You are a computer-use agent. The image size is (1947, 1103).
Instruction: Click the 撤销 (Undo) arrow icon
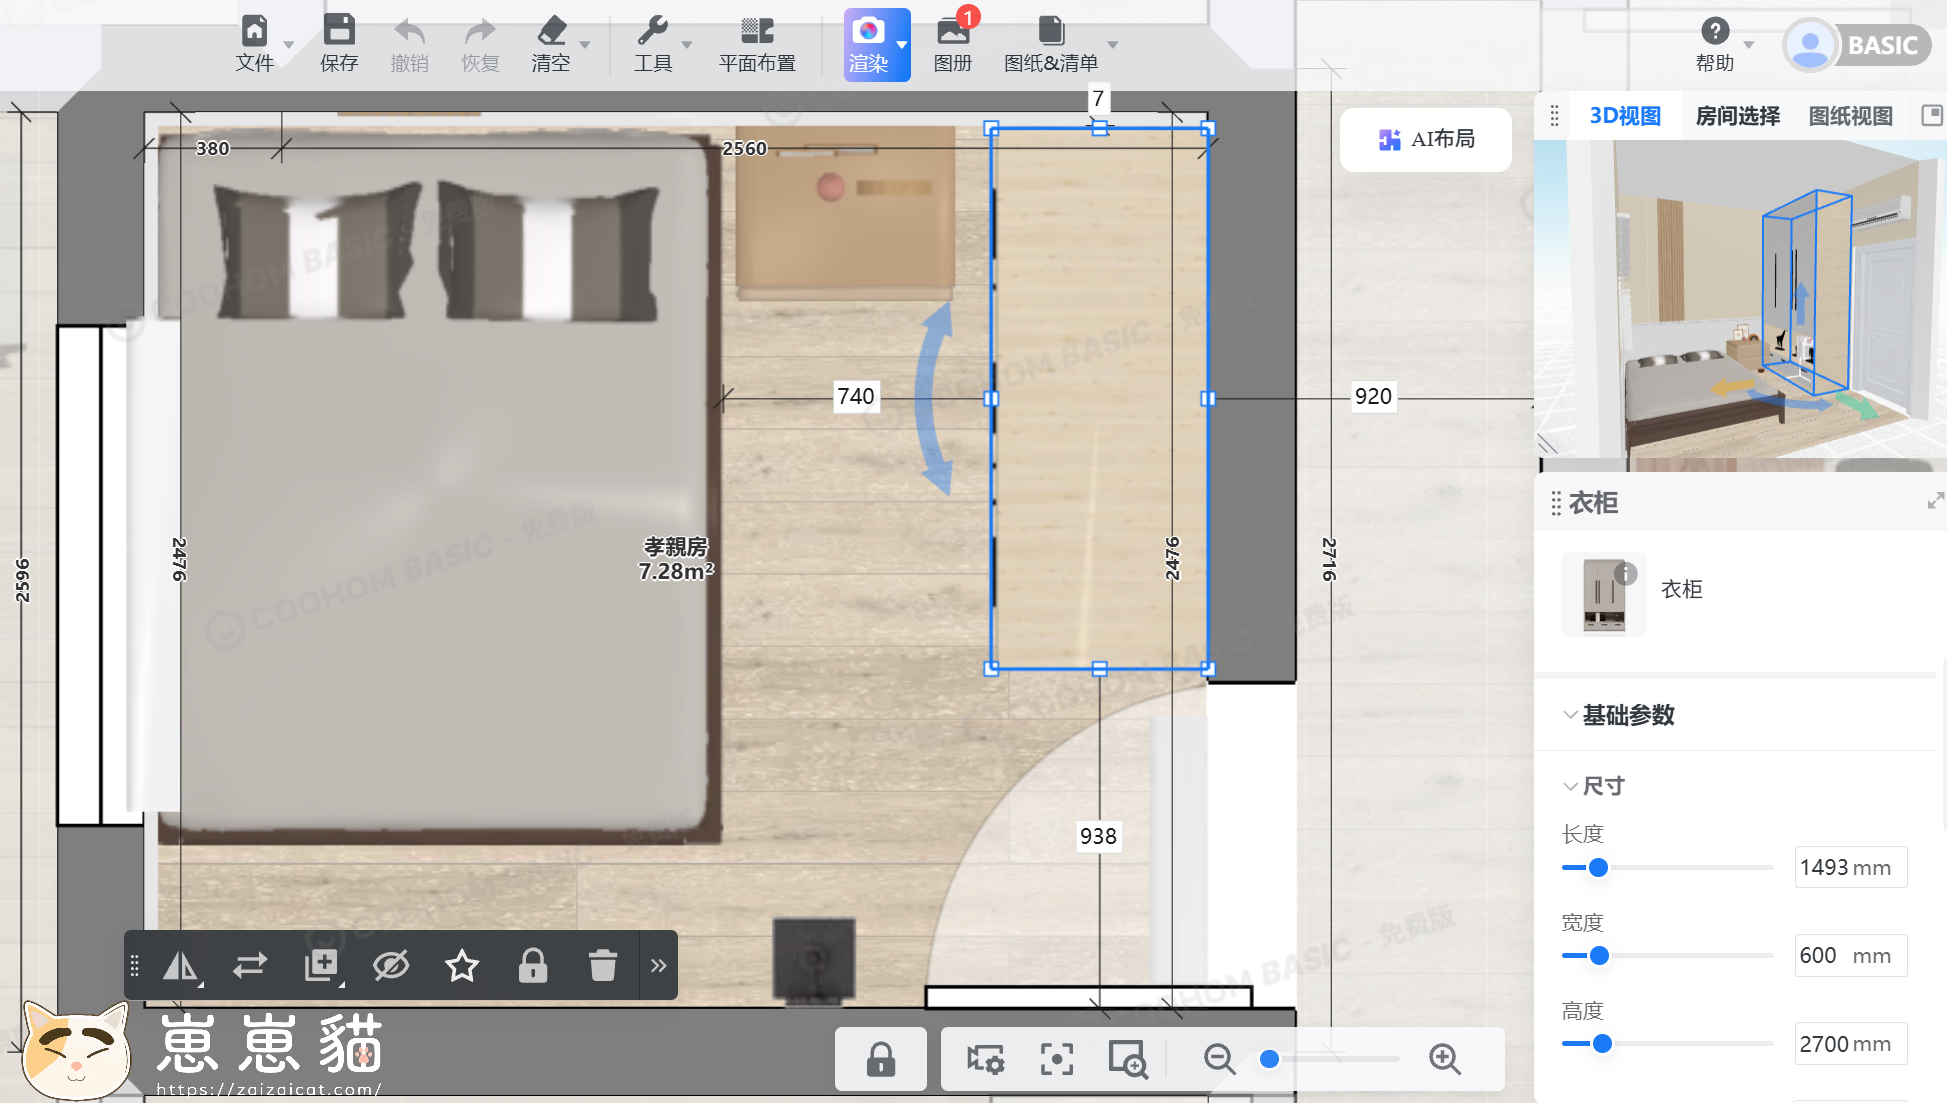tap(409, 31)
